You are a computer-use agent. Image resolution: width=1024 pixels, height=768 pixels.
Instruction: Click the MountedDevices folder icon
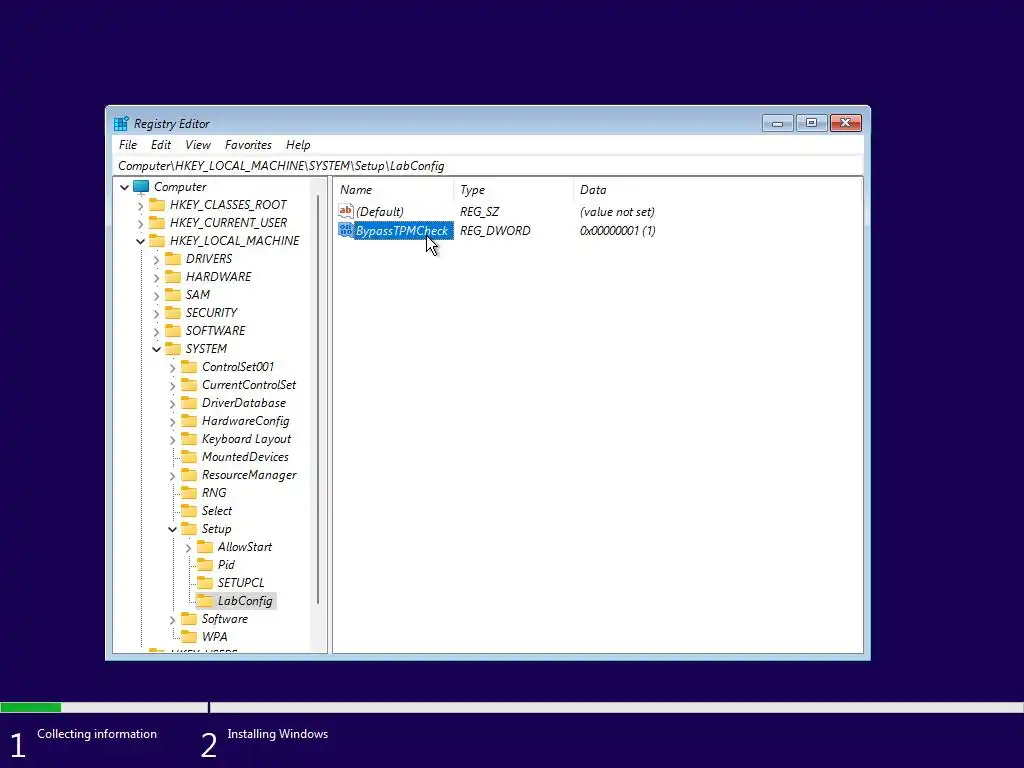[x=189, y=457]
